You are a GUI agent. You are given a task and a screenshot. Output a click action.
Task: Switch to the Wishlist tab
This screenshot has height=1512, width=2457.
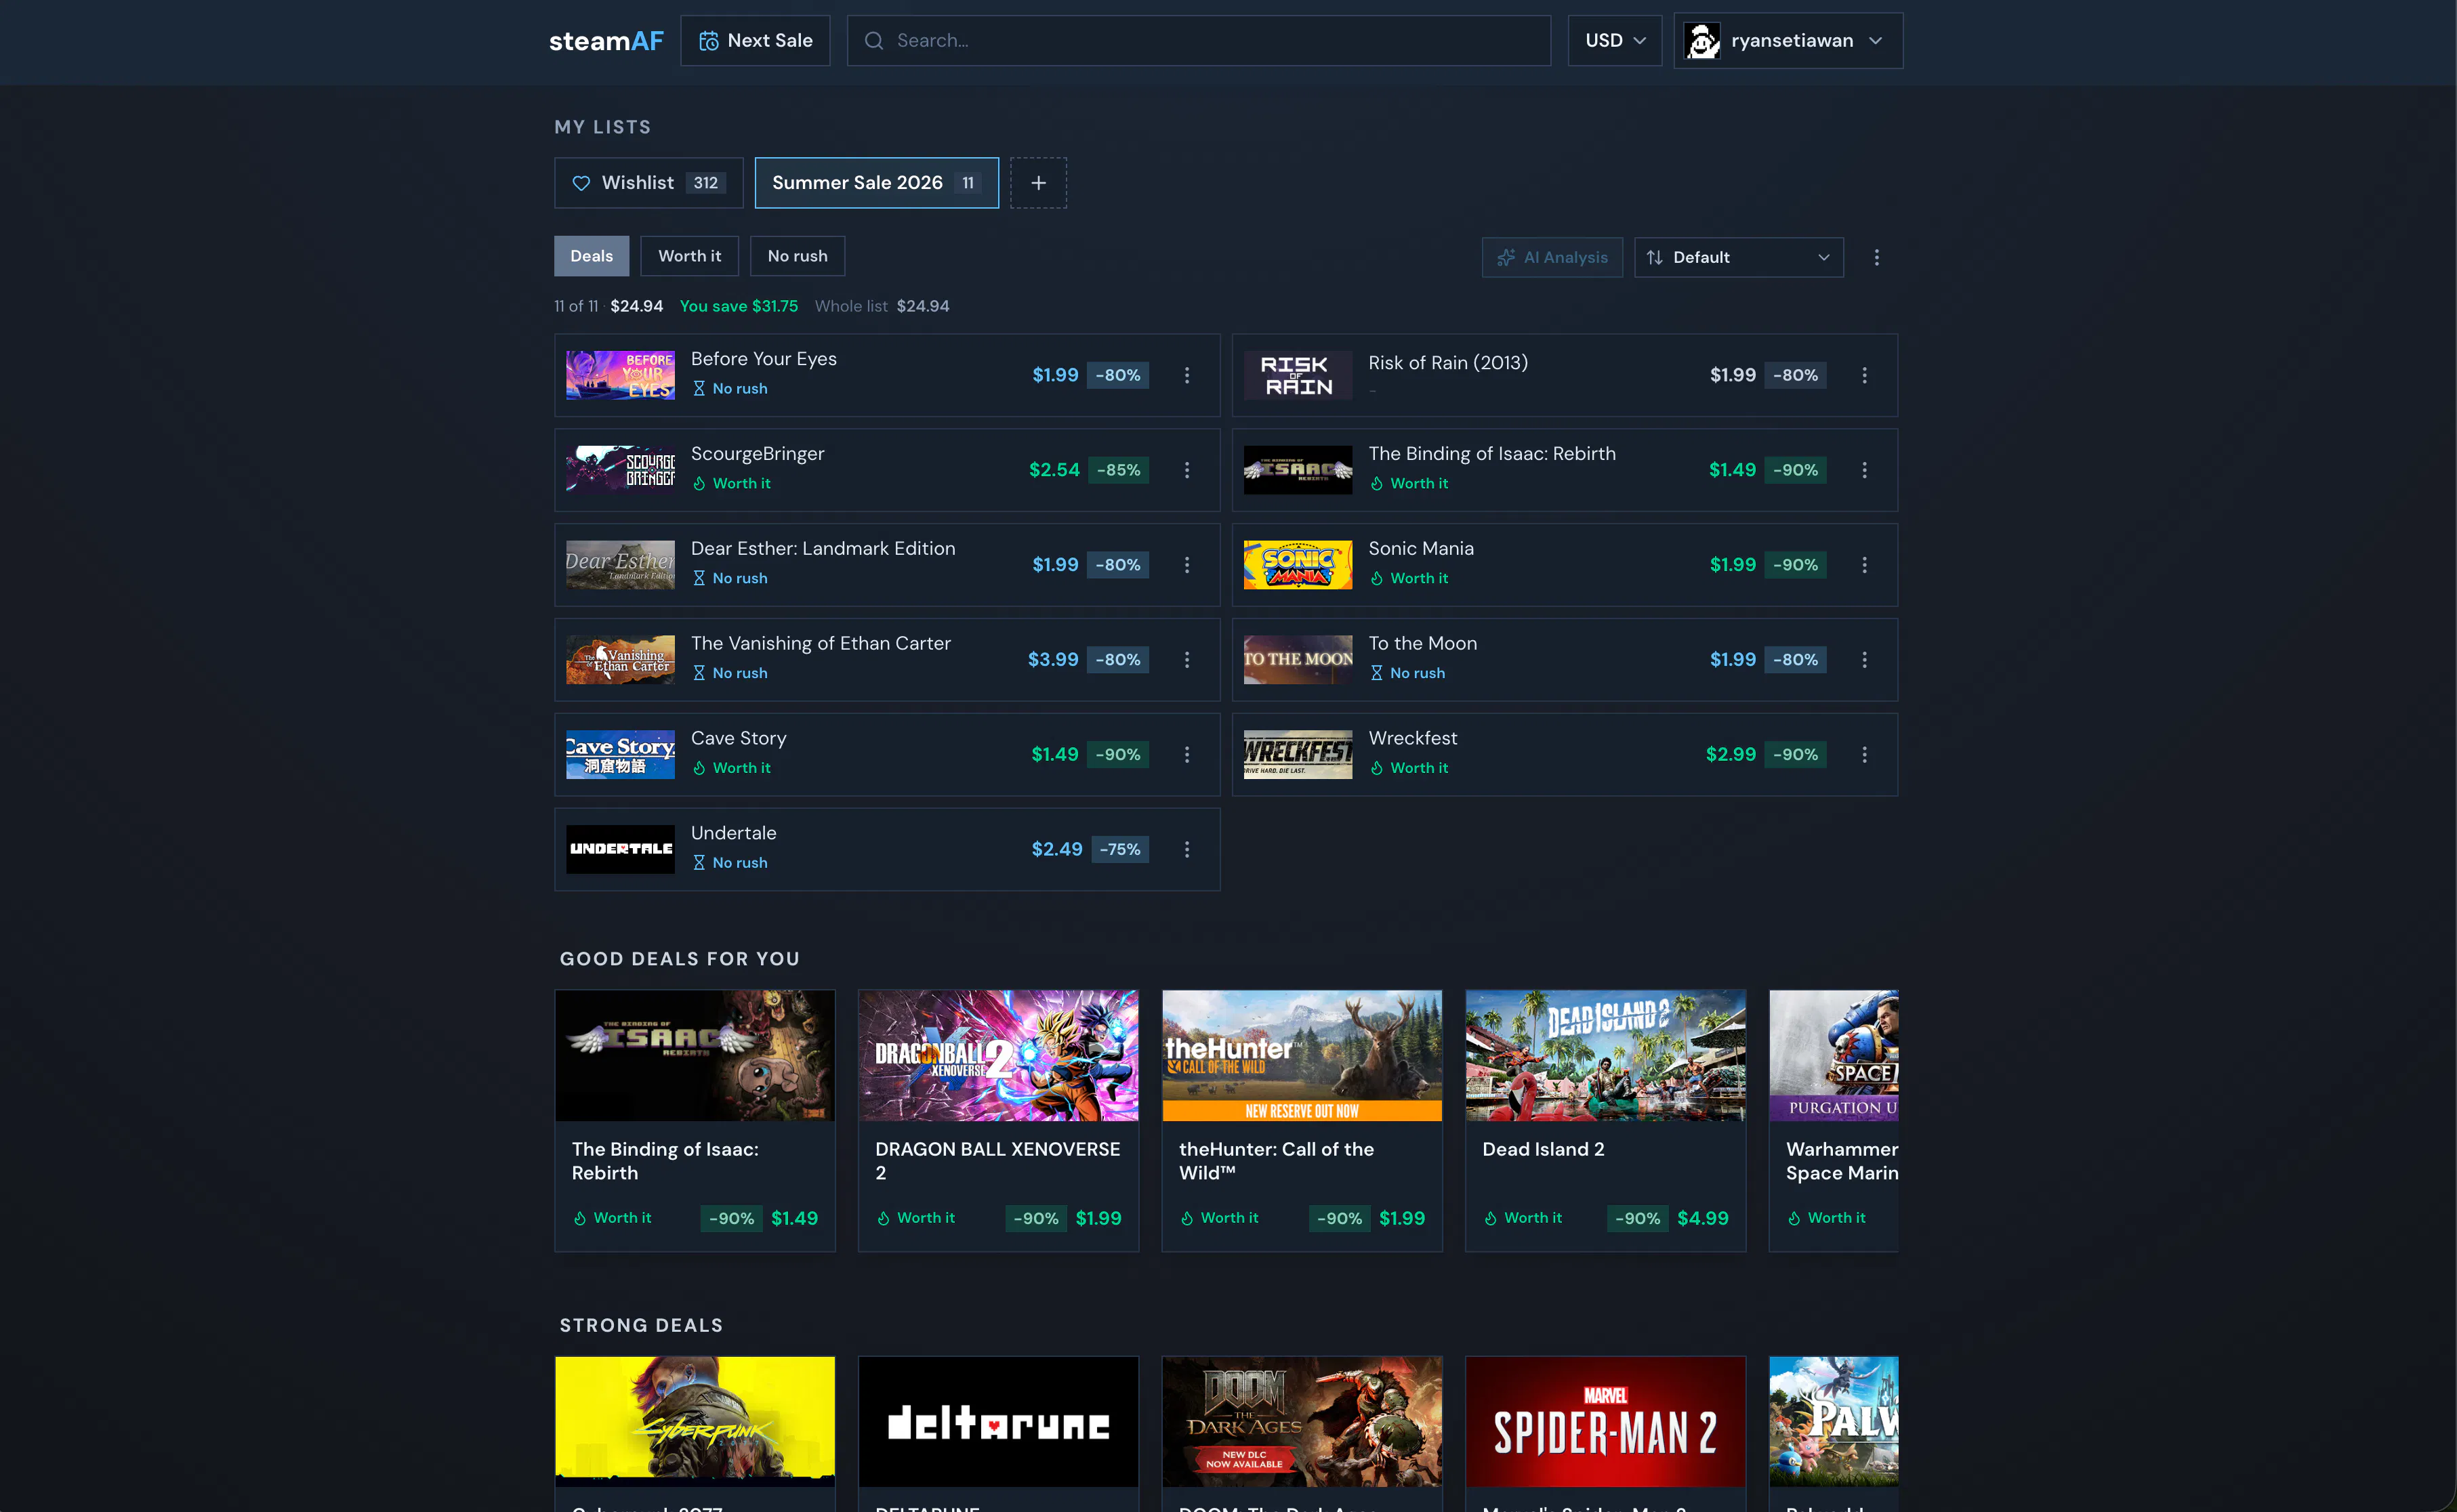[649, 183]
